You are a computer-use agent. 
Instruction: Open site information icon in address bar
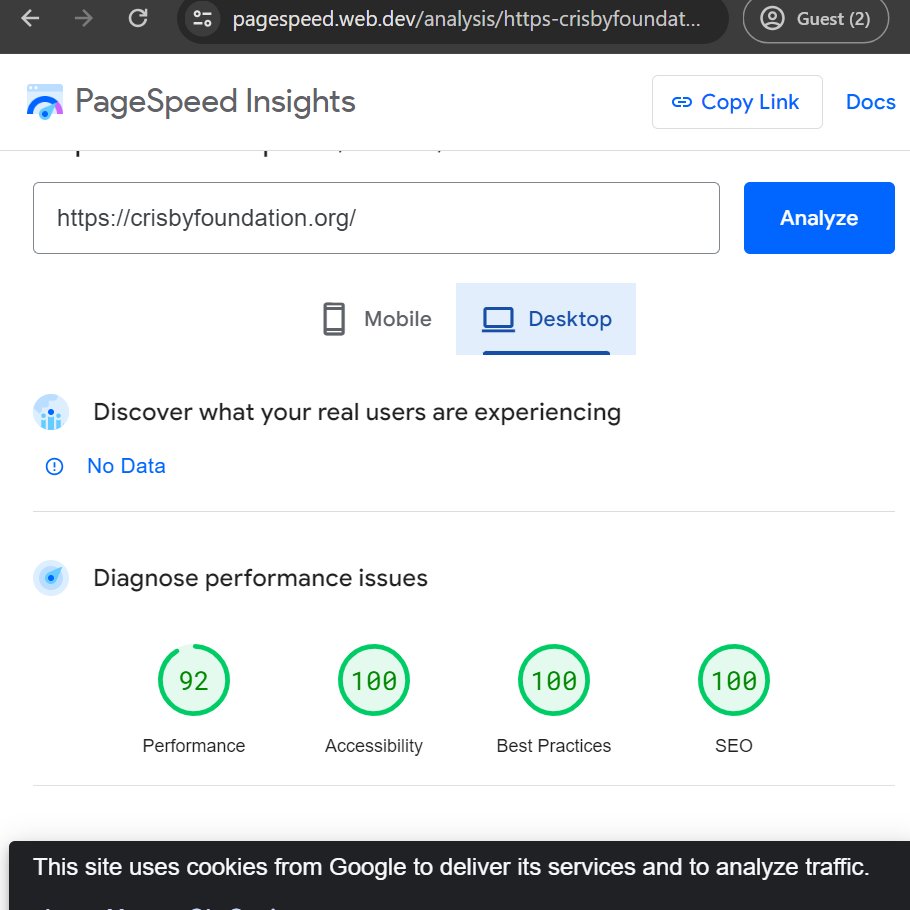[x=202, y=19]
